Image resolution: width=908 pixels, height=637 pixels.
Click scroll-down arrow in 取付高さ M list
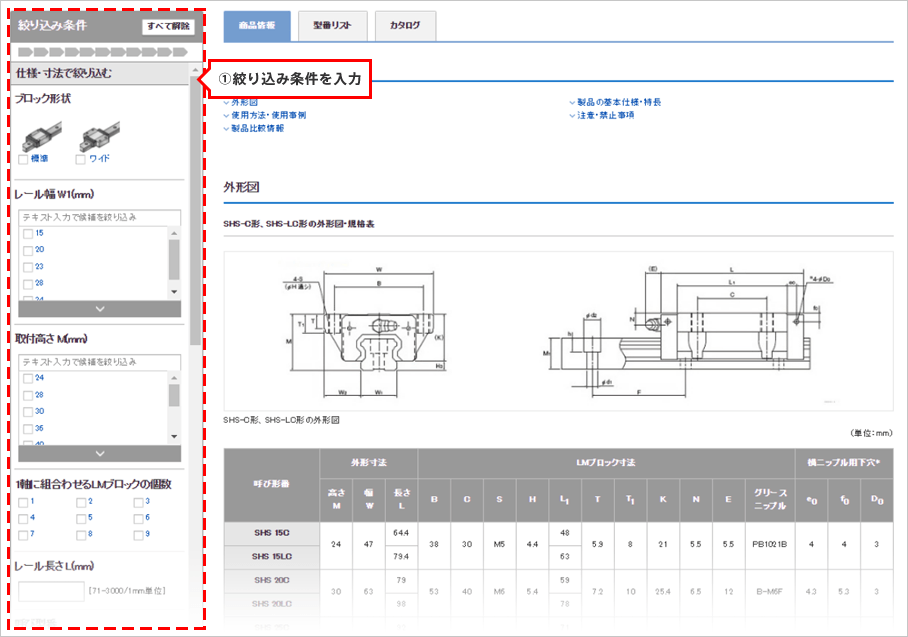(174, 436)
